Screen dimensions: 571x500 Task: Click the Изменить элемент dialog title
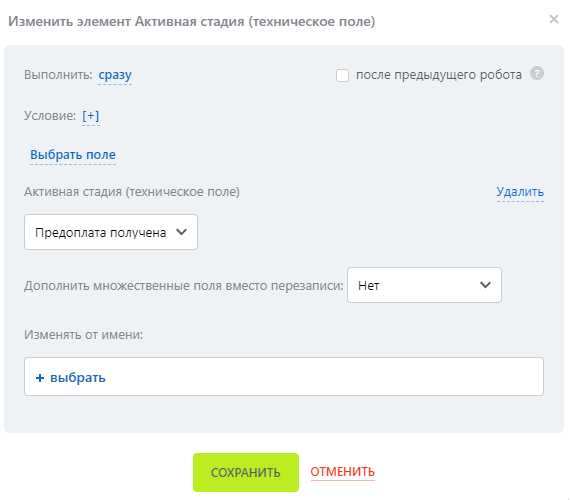tap(192, 22)
